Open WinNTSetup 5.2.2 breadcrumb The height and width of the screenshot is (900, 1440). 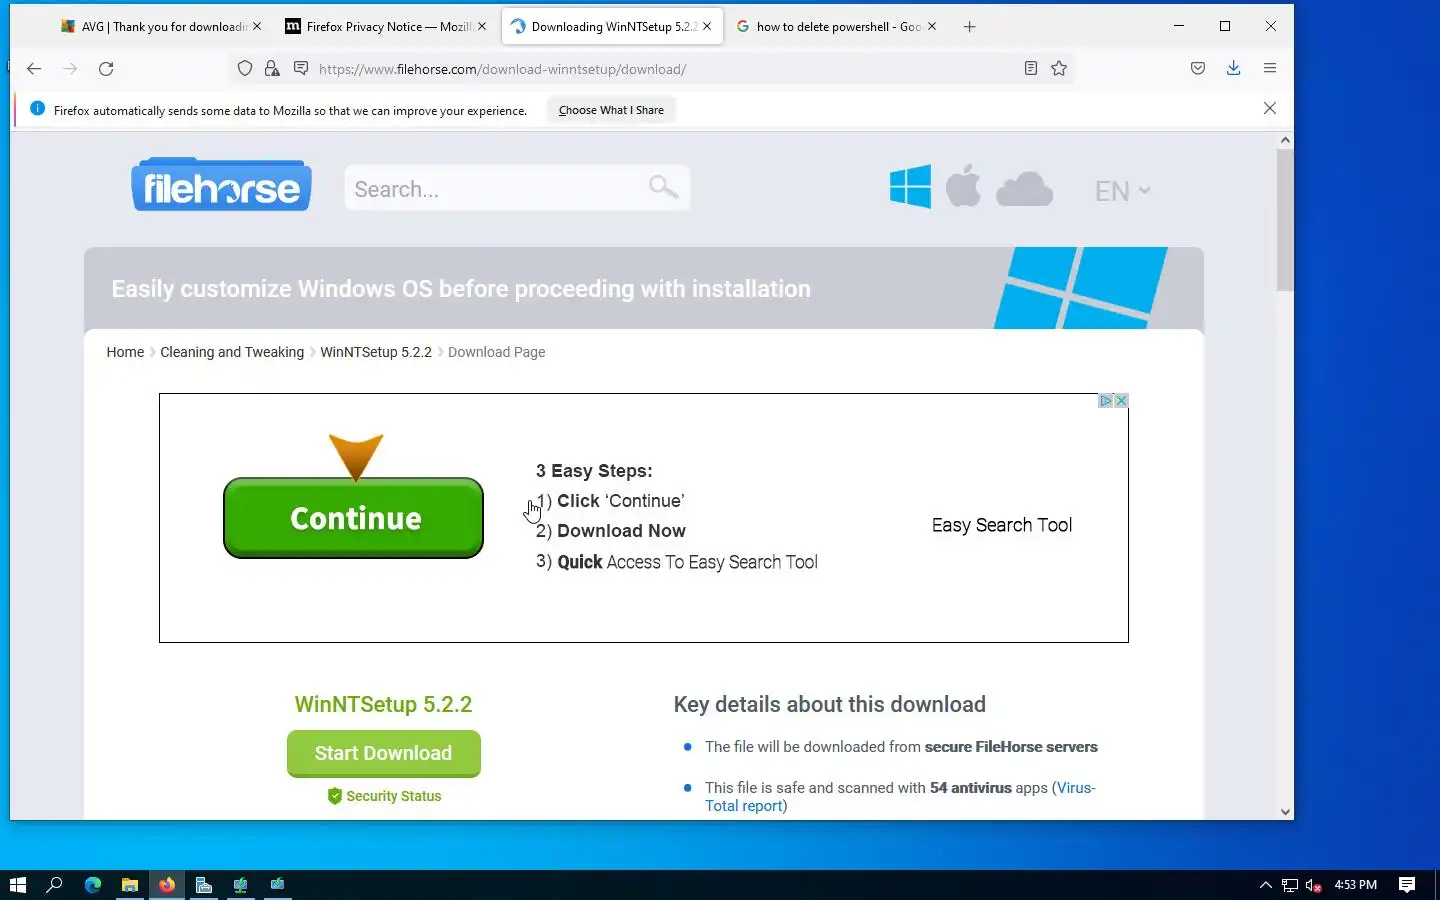click(376, 352)
